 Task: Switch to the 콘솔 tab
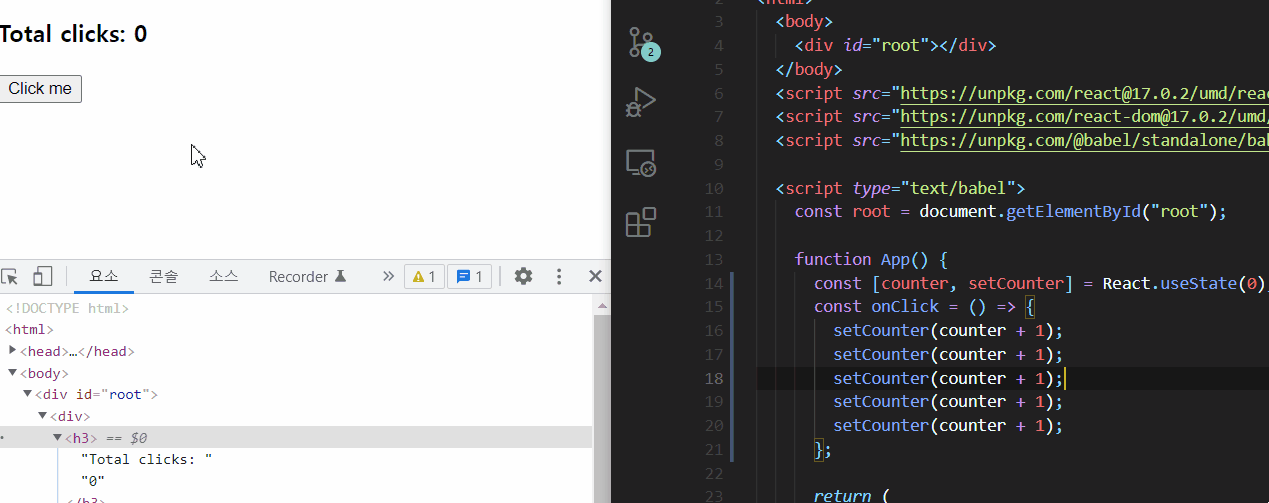(x=164, y=277)
